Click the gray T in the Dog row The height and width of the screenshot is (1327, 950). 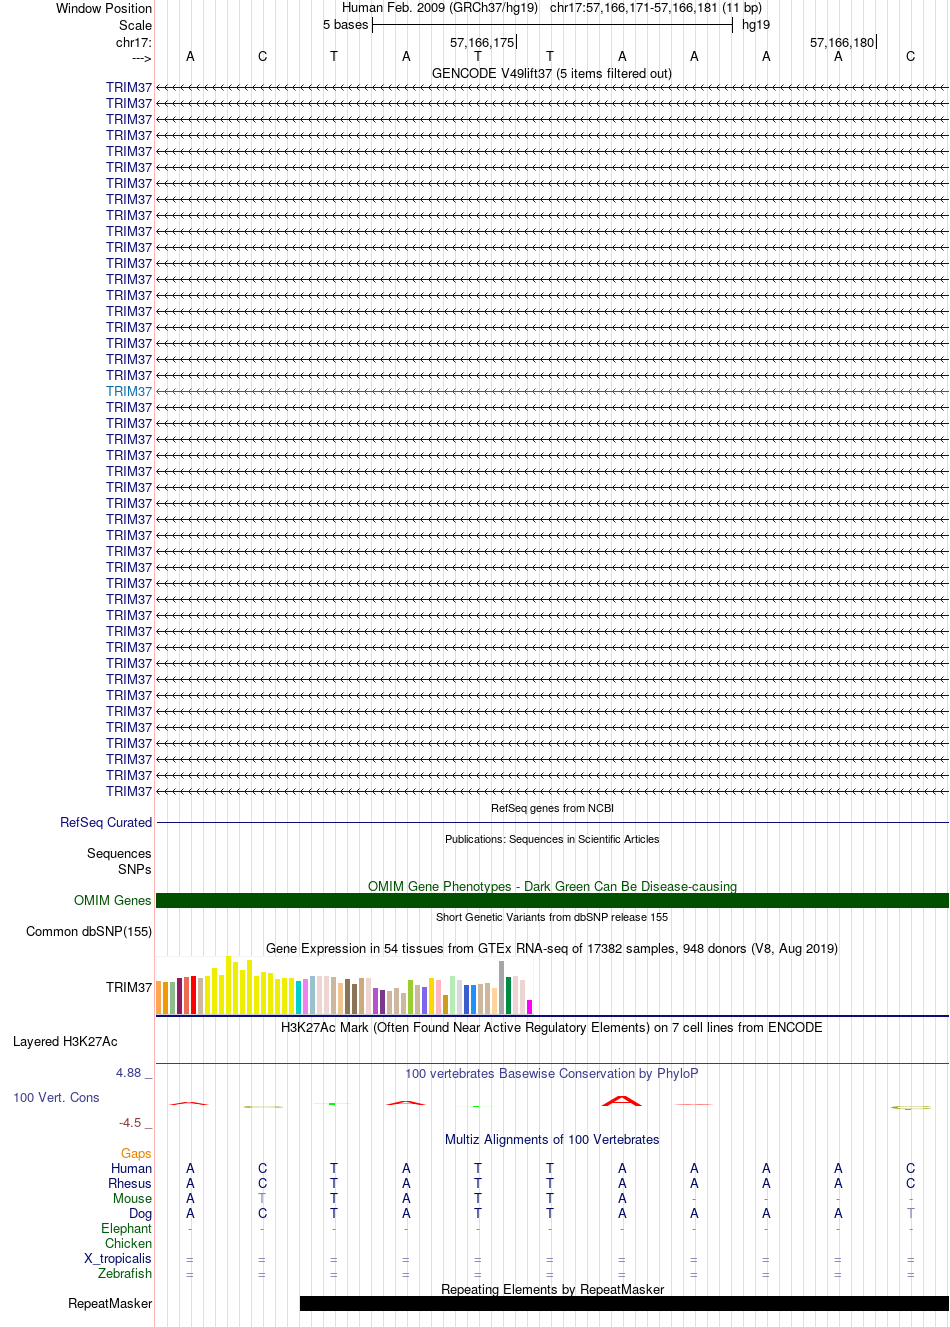click(x=910, y=1213)
